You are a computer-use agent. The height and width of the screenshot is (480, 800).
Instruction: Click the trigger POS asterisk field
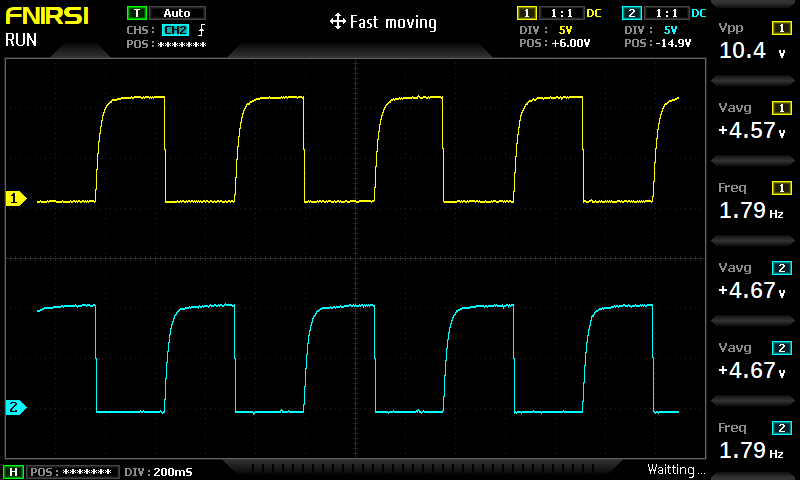(x=182, y=44)
